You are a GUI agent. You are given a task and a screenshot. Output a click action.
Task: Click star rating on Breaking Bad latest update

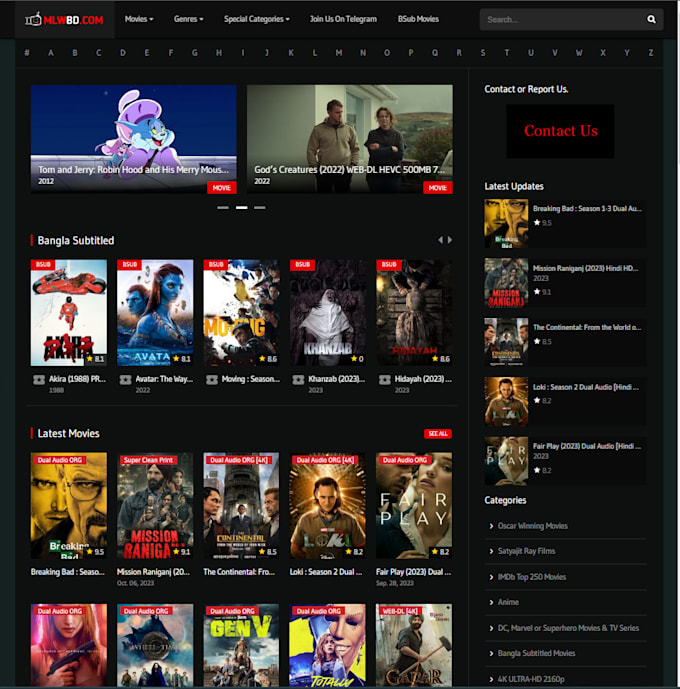pos(543,223)
